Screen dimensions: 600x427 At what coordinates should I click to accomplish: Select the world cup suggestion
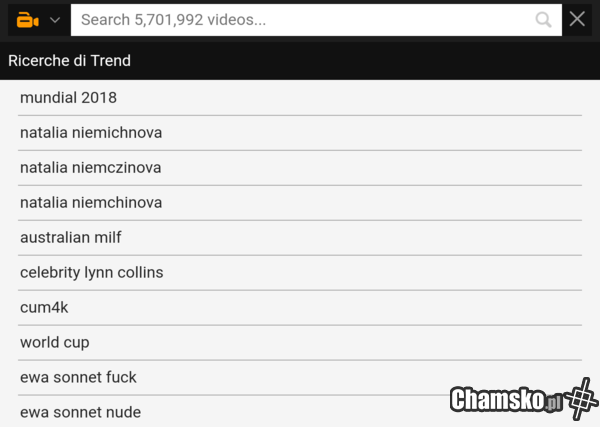coord(55,343)
